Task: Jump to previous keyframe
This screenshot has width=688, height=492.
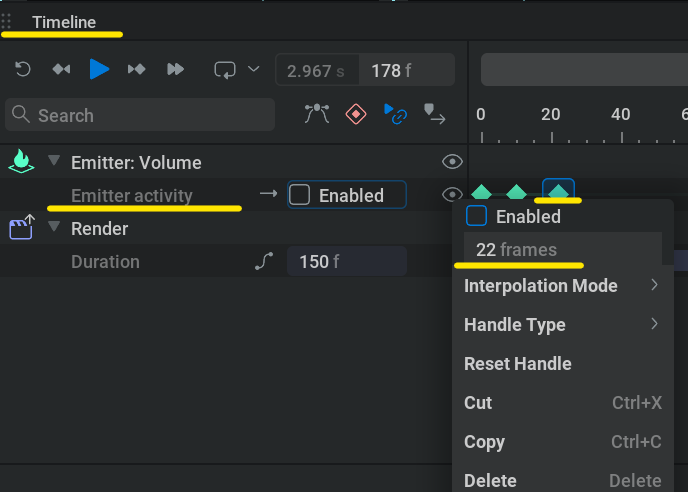Action: pos(61,69)
